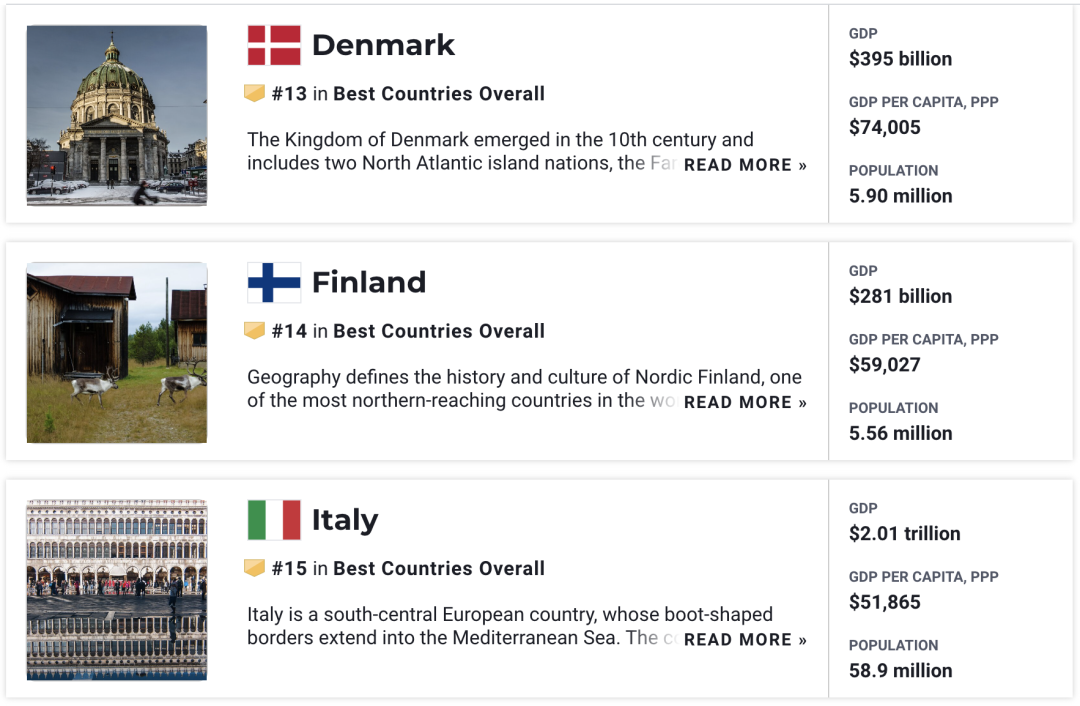The image size is (1080, 706).
Task: Click Italy's 58.9 million population value
Action: pyautogui.click(x=900, y=671)
